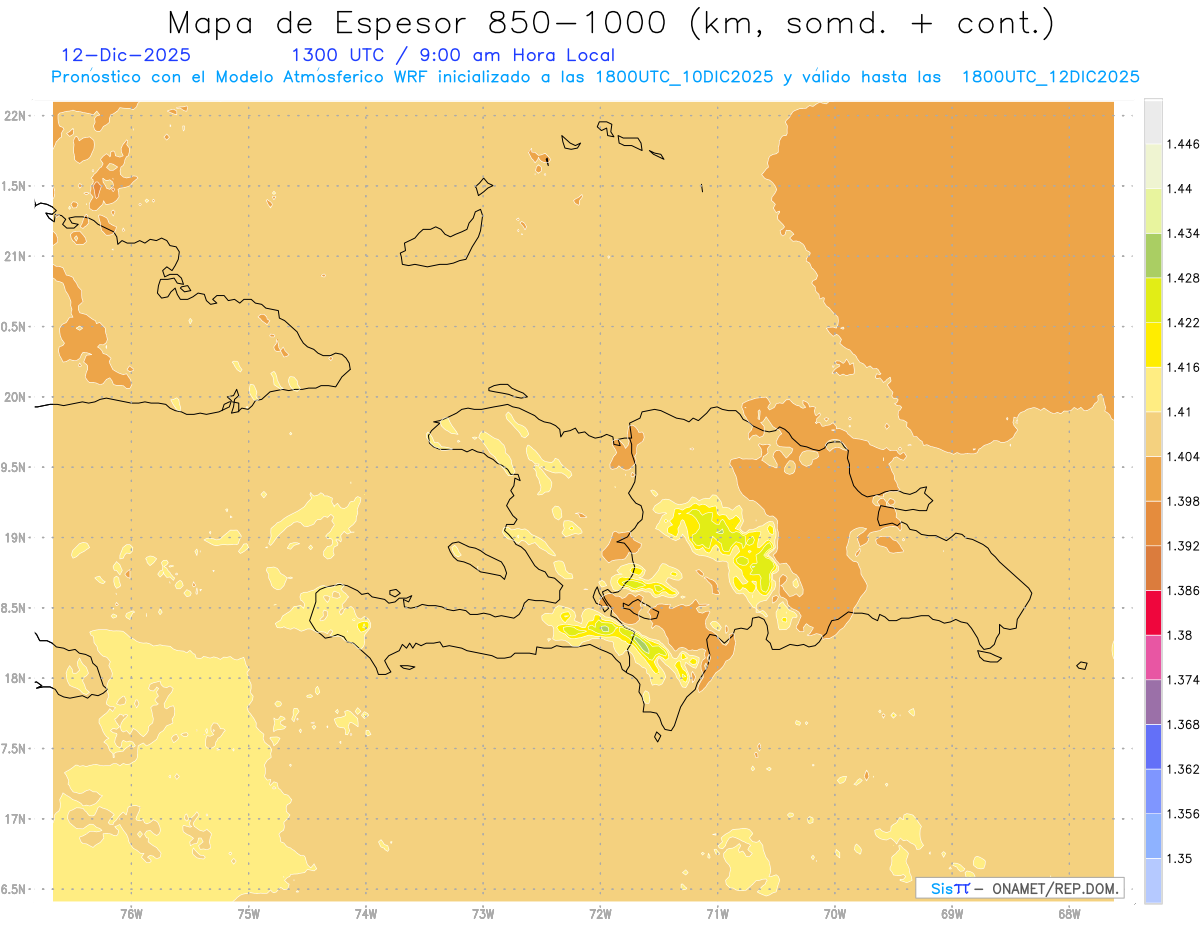The image size is (1200, 927).
Task: Click the pink colorbar swatch between 1.374 and 1.38
Action: [1153, 657]
